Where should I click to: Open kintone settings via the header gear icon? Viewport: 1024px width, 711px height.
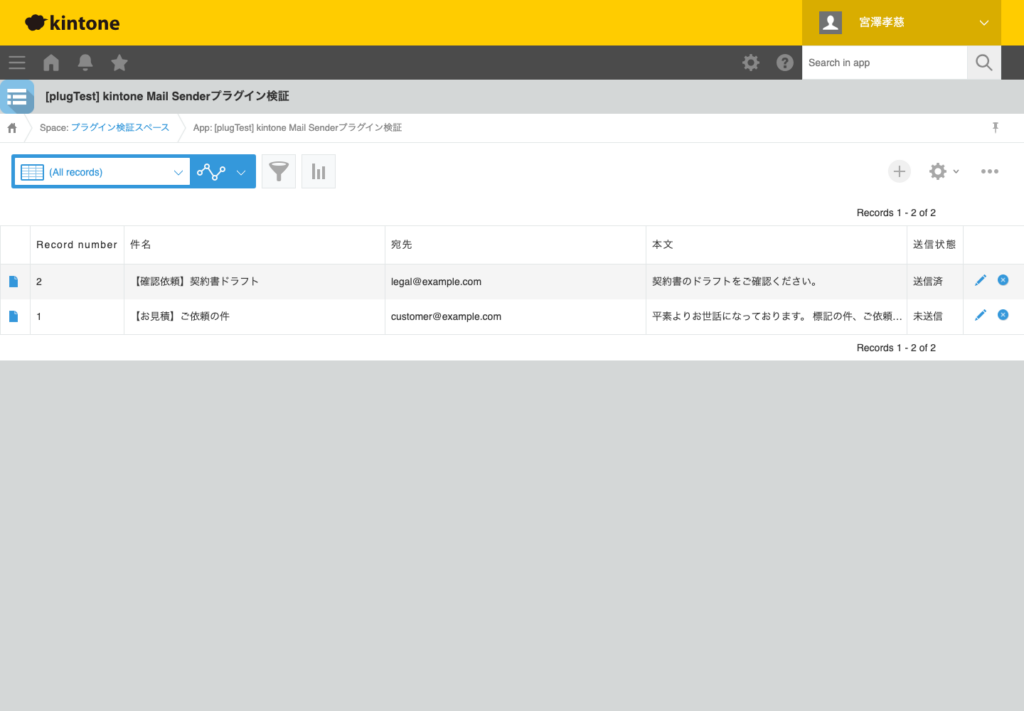[x=751, y=62]
